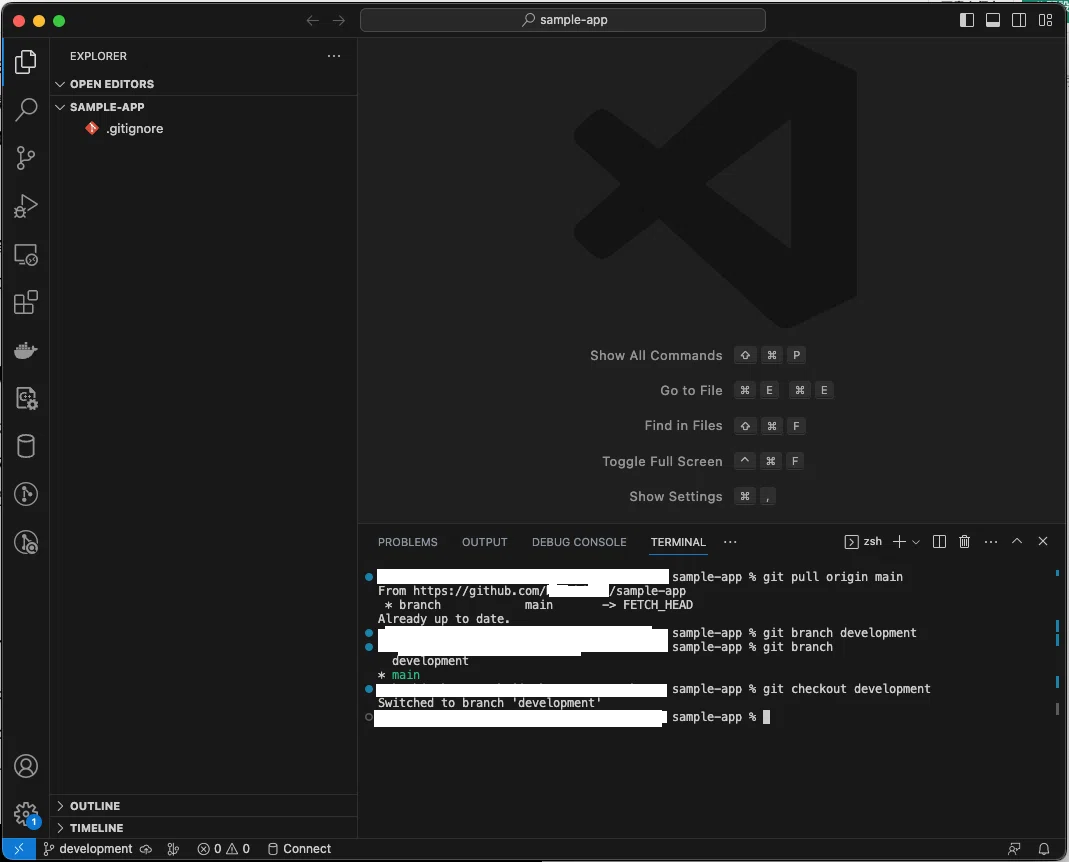Switch to the Problems tab
Image resolution: width=1069 pixels, height=862 pixels.
[x=408, y=542]
